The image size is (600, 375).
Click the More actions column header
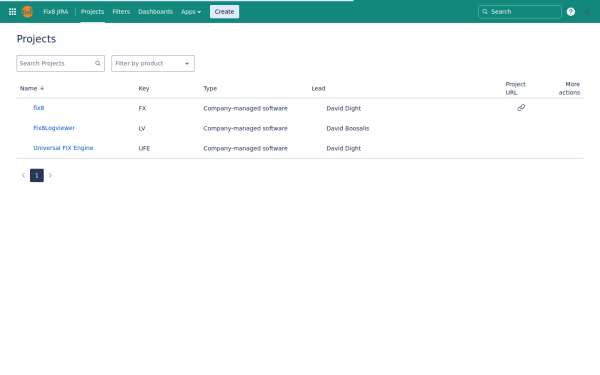tap(569, 88)
